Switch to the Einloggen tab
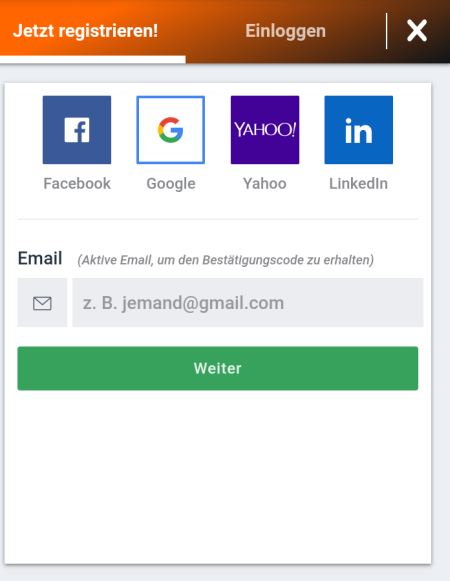 pos(285,31)
